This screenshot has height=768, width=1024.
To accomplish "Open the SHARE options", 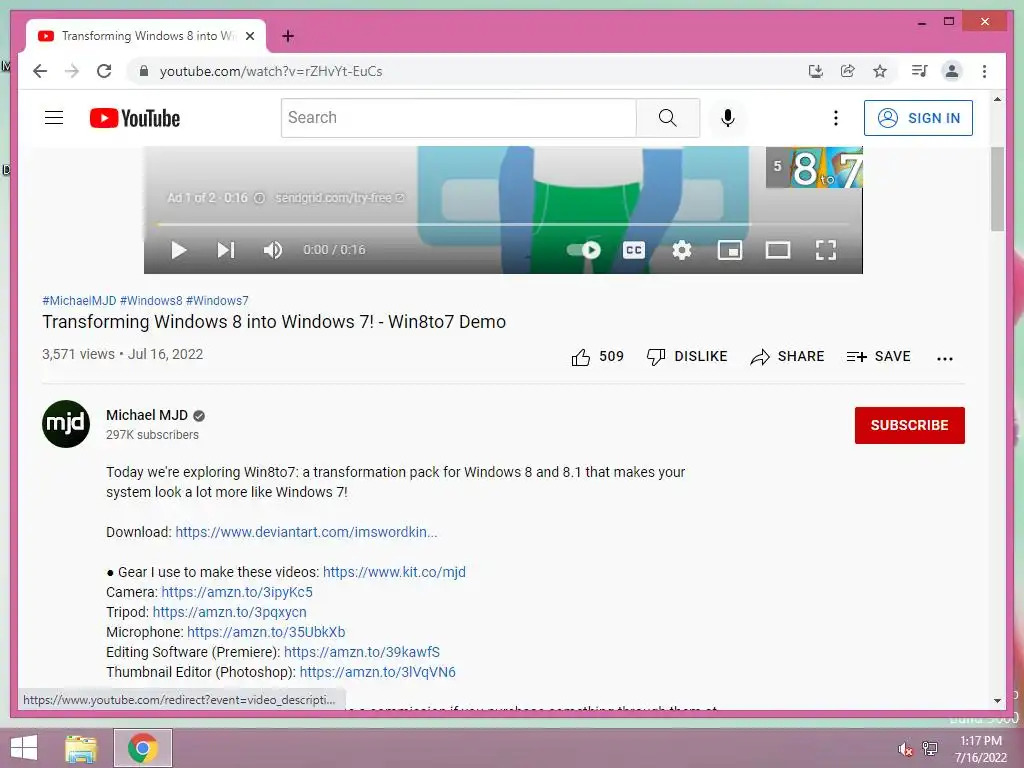I will (x=787, y=357).
